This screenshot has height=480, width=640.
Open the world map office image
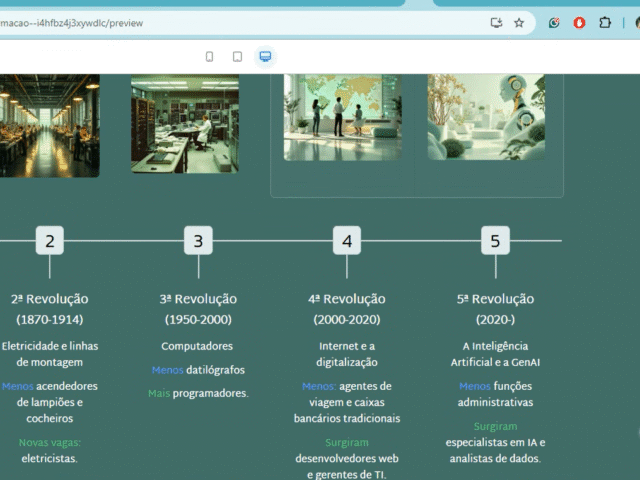pyautogui.click(x=342, y=116)
